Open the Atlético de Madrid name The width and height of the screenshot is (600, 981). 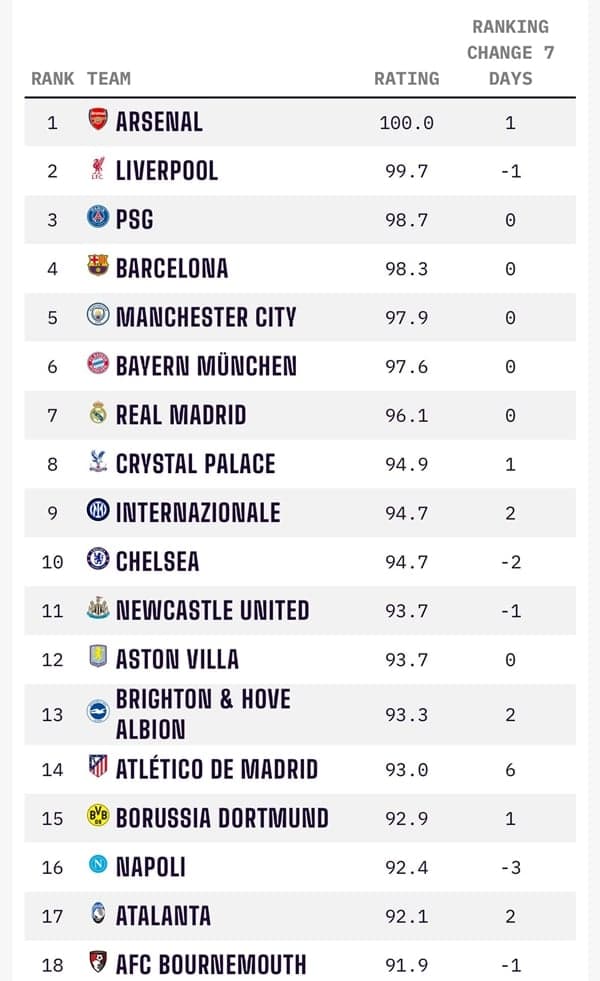point(216,768)
